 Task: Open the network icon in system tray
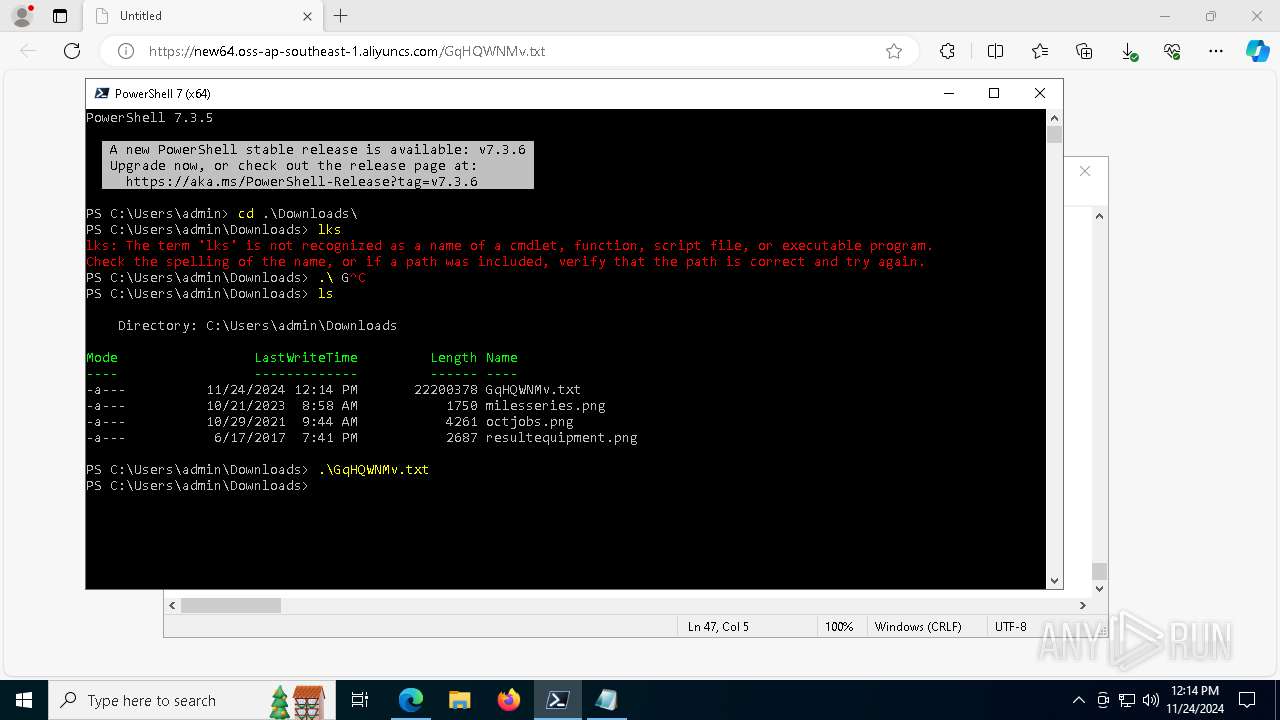(1127, 700)
